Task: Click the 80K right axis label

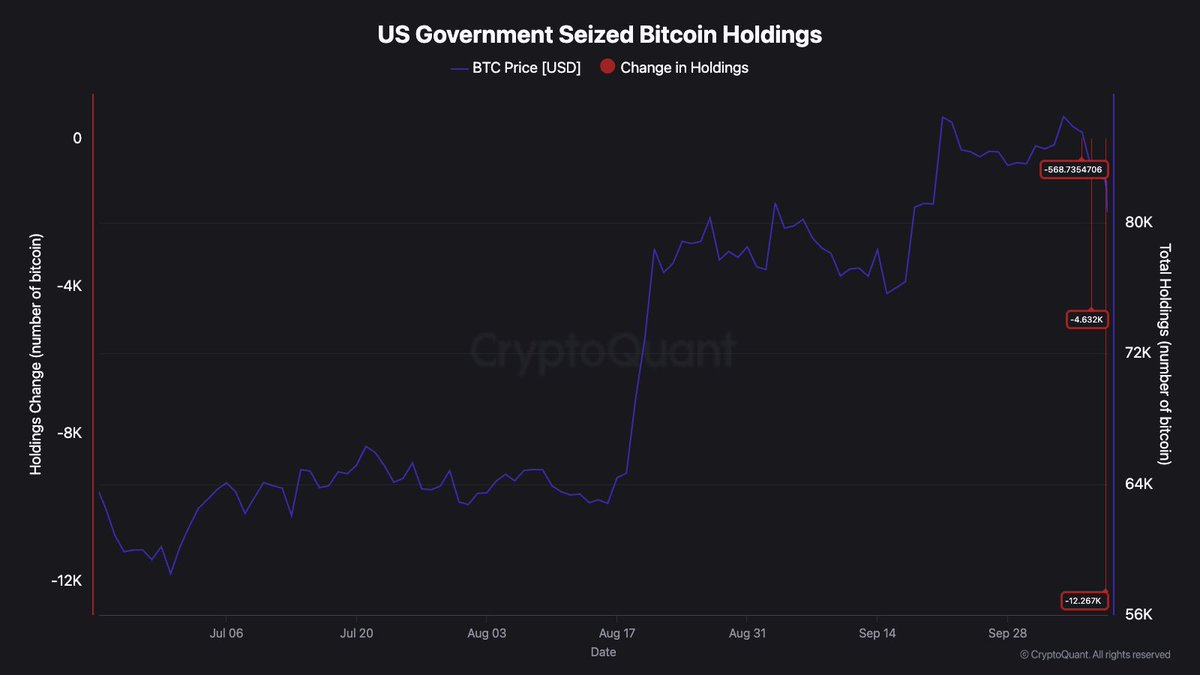Action: 1139,222
